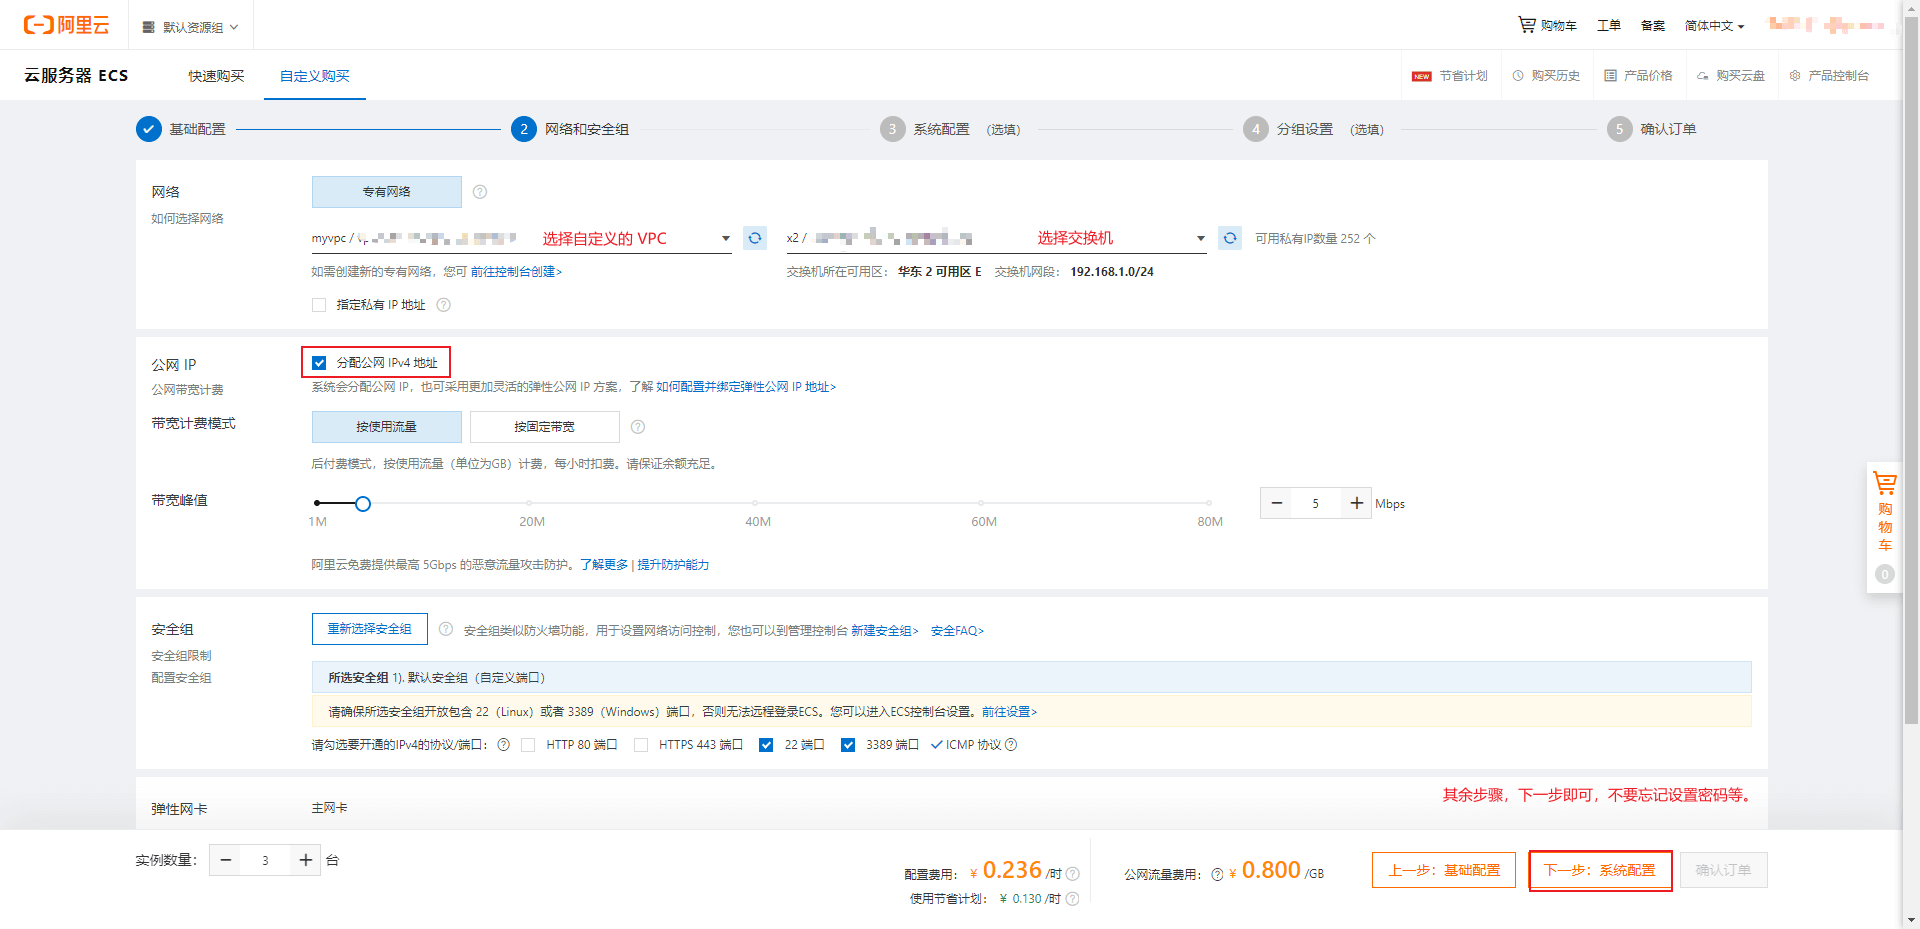Open link about binding elastic public IP
The height and width of the screenshot is (929, 1920).
pos(746,387)
